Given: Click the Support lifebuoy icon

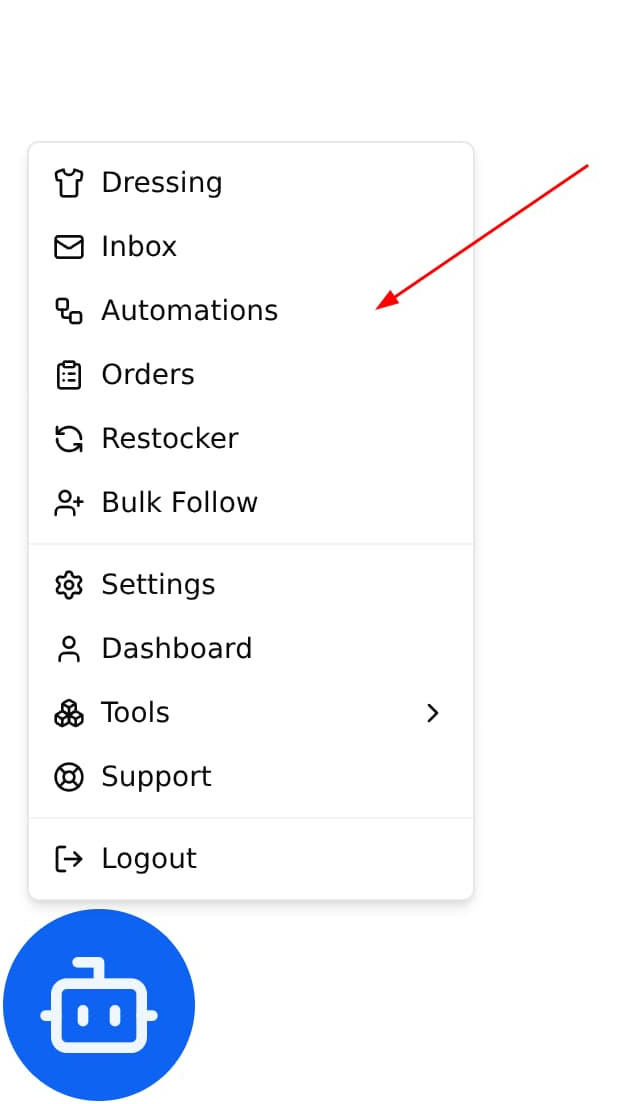Looking at the screenshot, I should pos(68,777).
